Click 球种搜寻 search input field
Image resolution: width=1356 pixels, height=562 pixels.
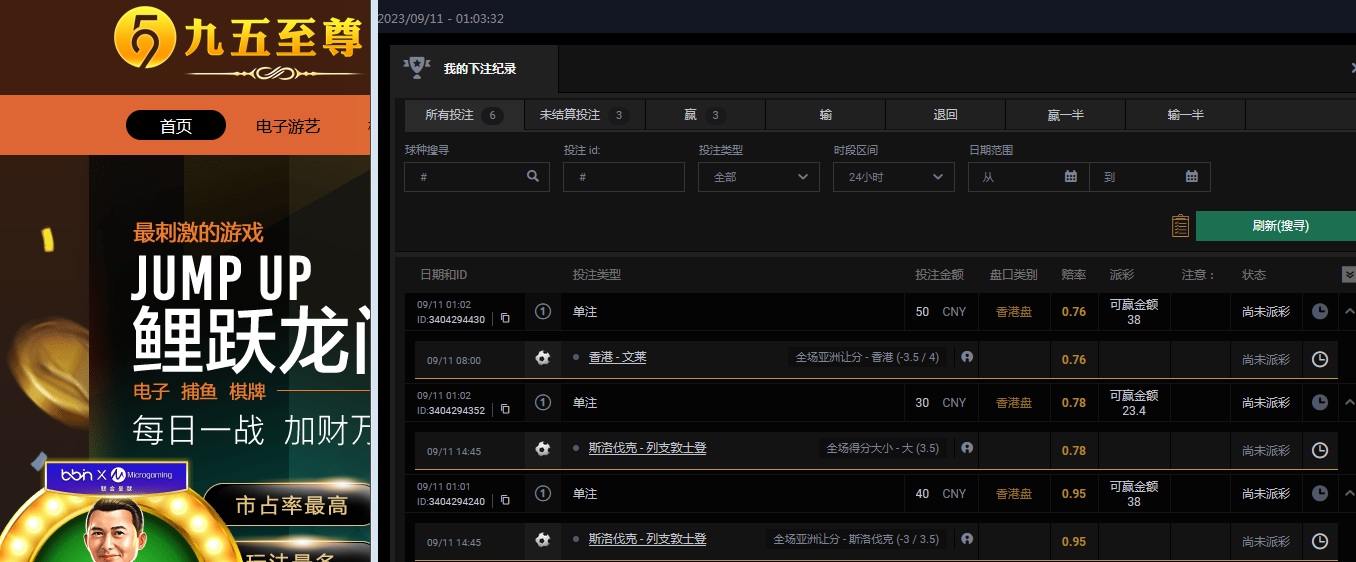pos(477,177)
